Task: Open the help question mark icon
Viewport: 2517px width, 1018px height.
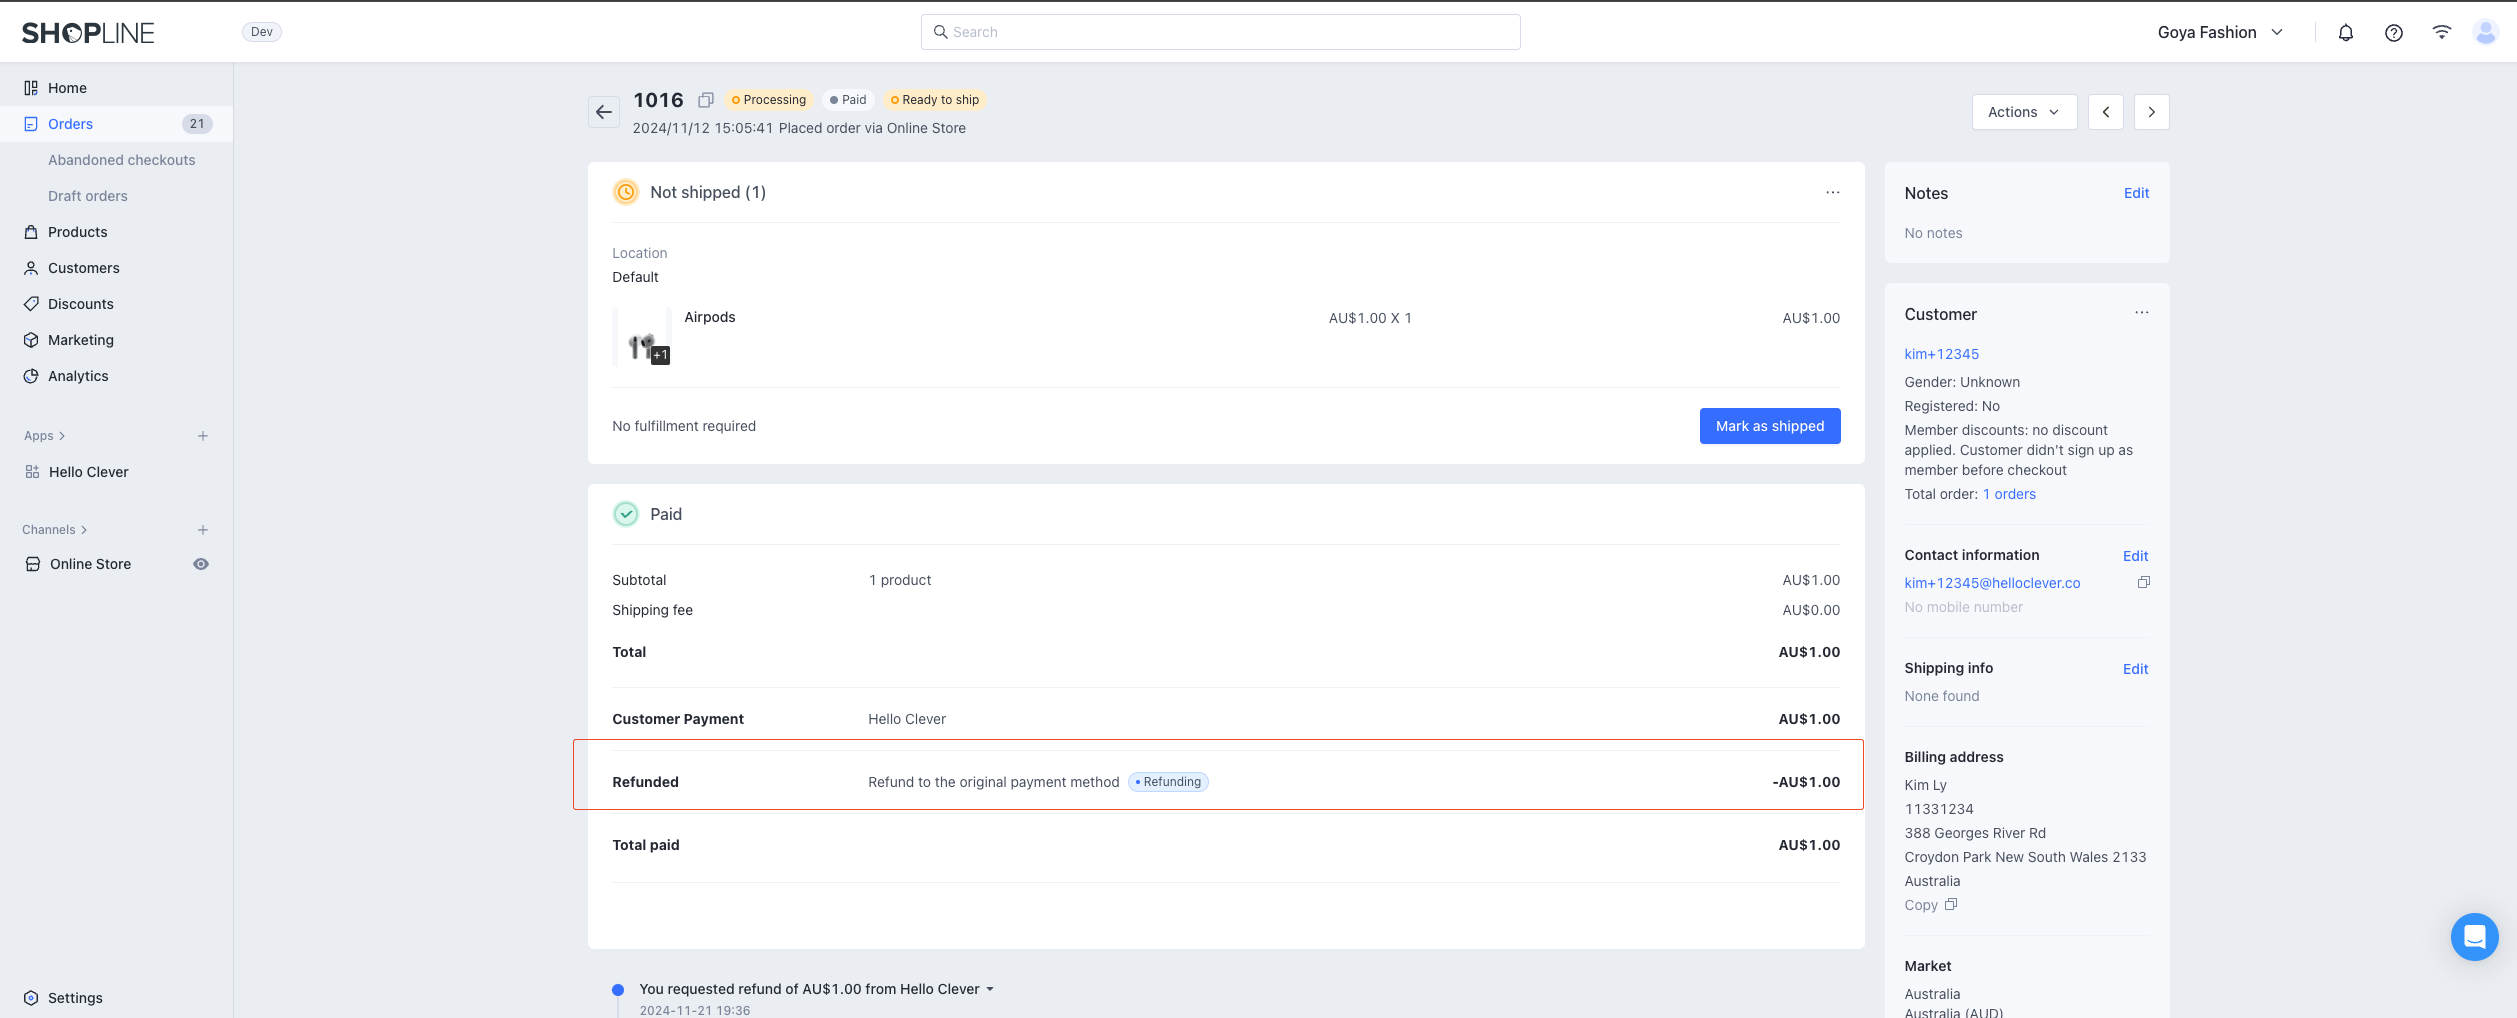Action: click(x=2394, y=33)
